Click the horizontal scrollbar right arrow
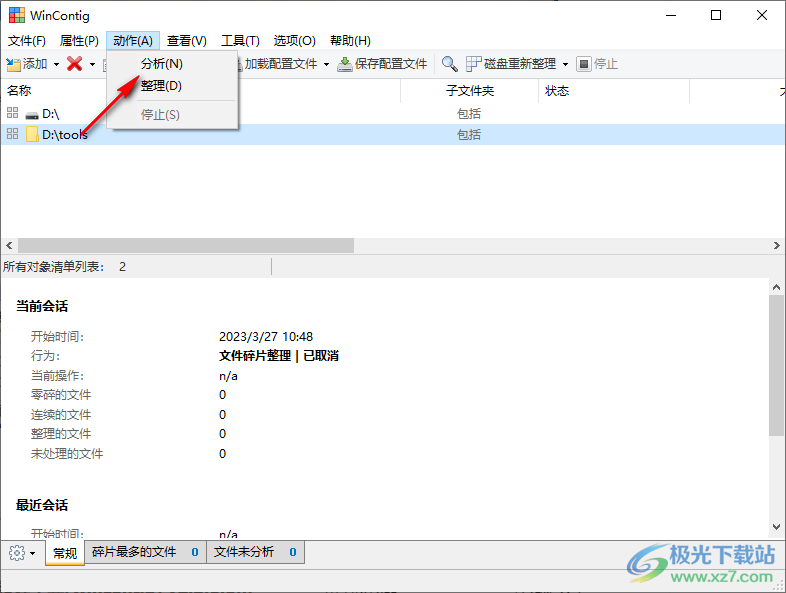The height and width of the screenshot is (593, 786). coord(776,246)
